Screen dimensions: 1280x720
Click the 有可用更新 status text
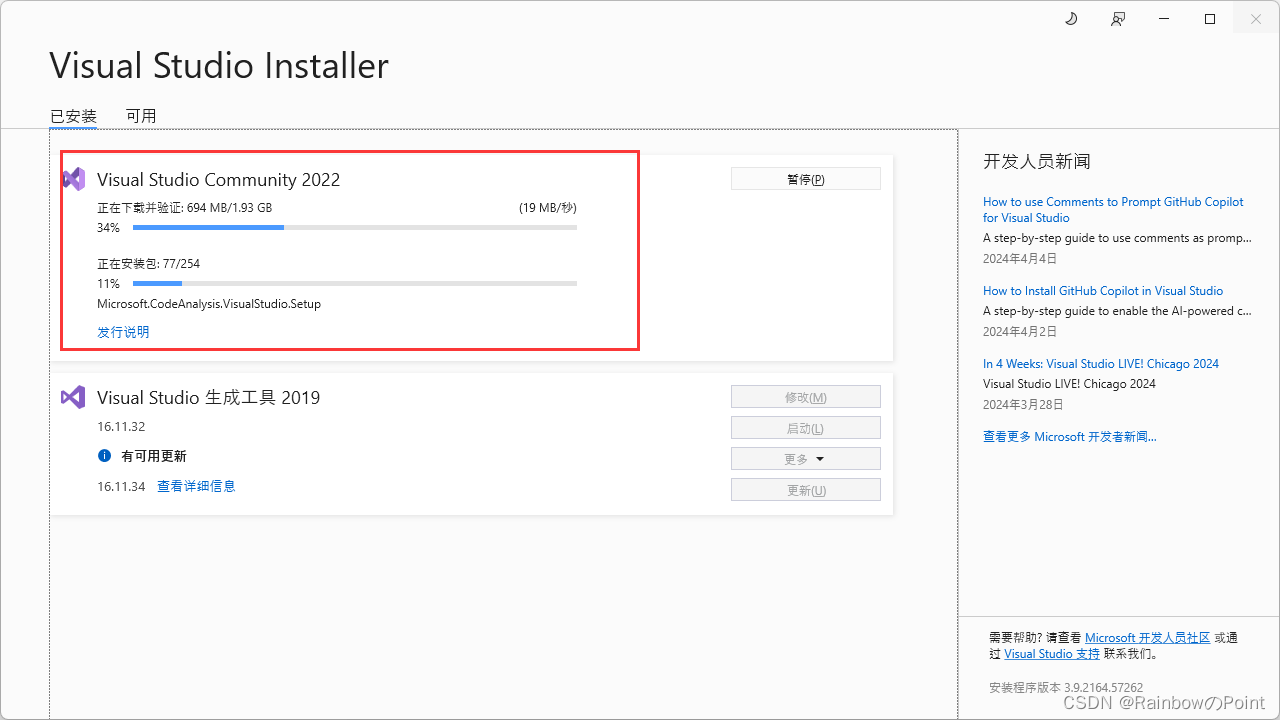coord(154,456)
